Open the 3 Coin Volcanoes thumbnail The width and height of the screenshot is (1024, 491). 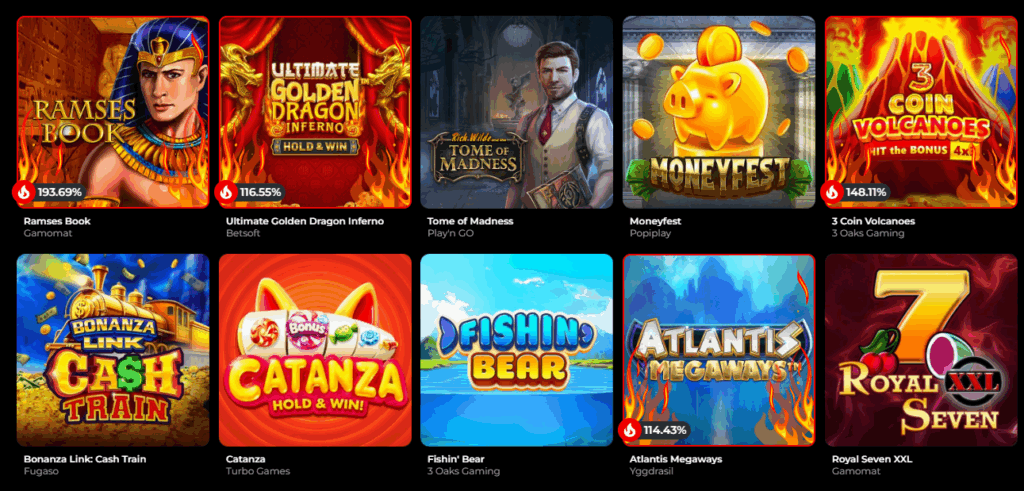[x=921, y=112]
